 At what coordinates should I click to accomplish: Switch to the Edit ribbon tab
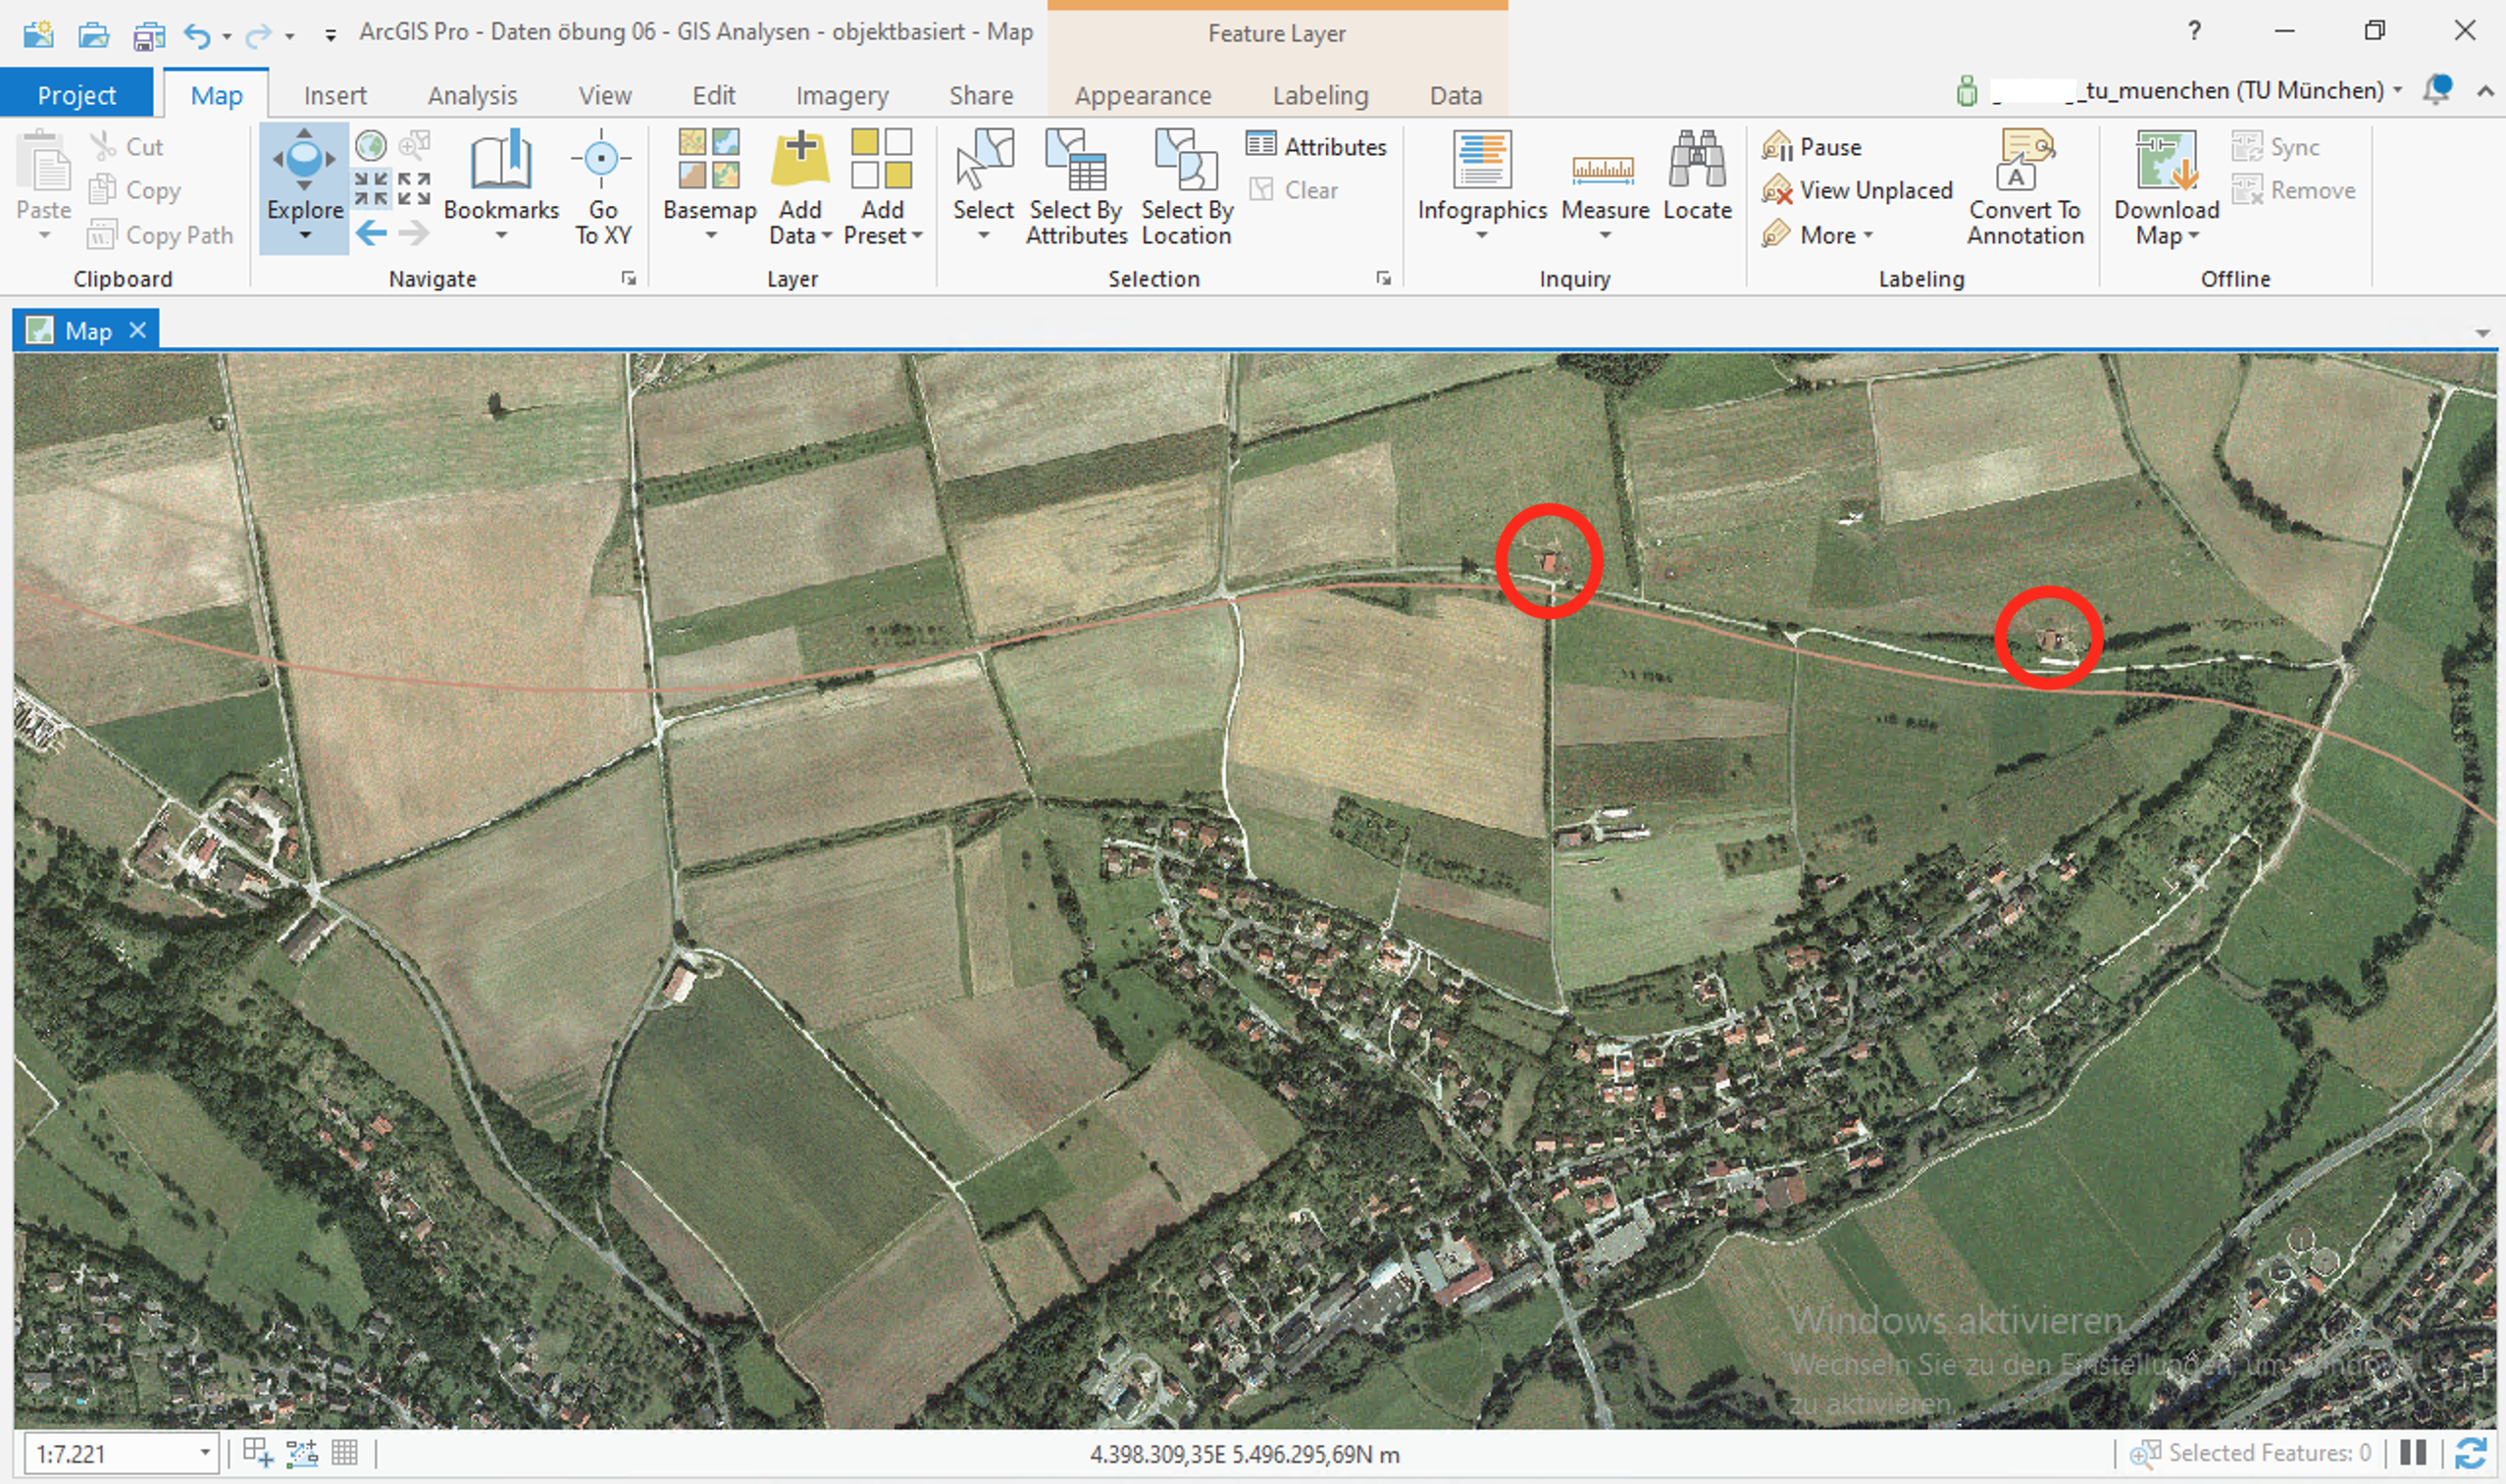[713, 95]
